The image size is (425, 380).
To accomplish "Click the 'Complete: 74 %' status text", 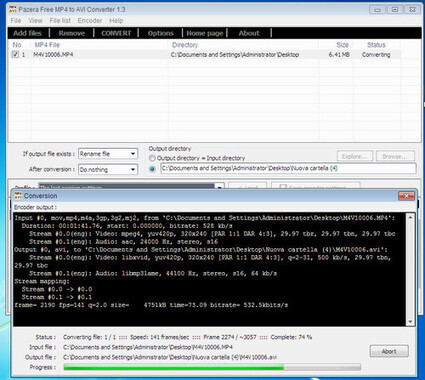I will [x=291, y=337].
